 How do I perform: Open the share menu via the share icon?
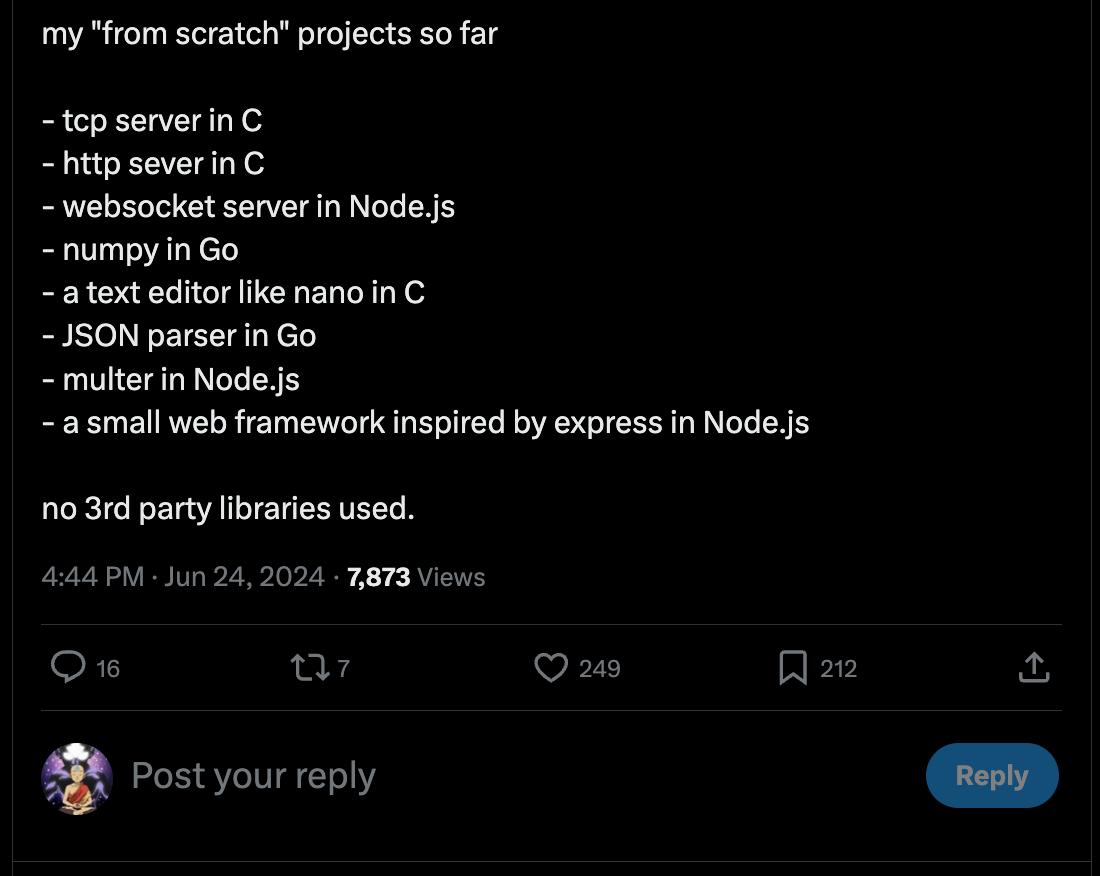(1035, 667)
